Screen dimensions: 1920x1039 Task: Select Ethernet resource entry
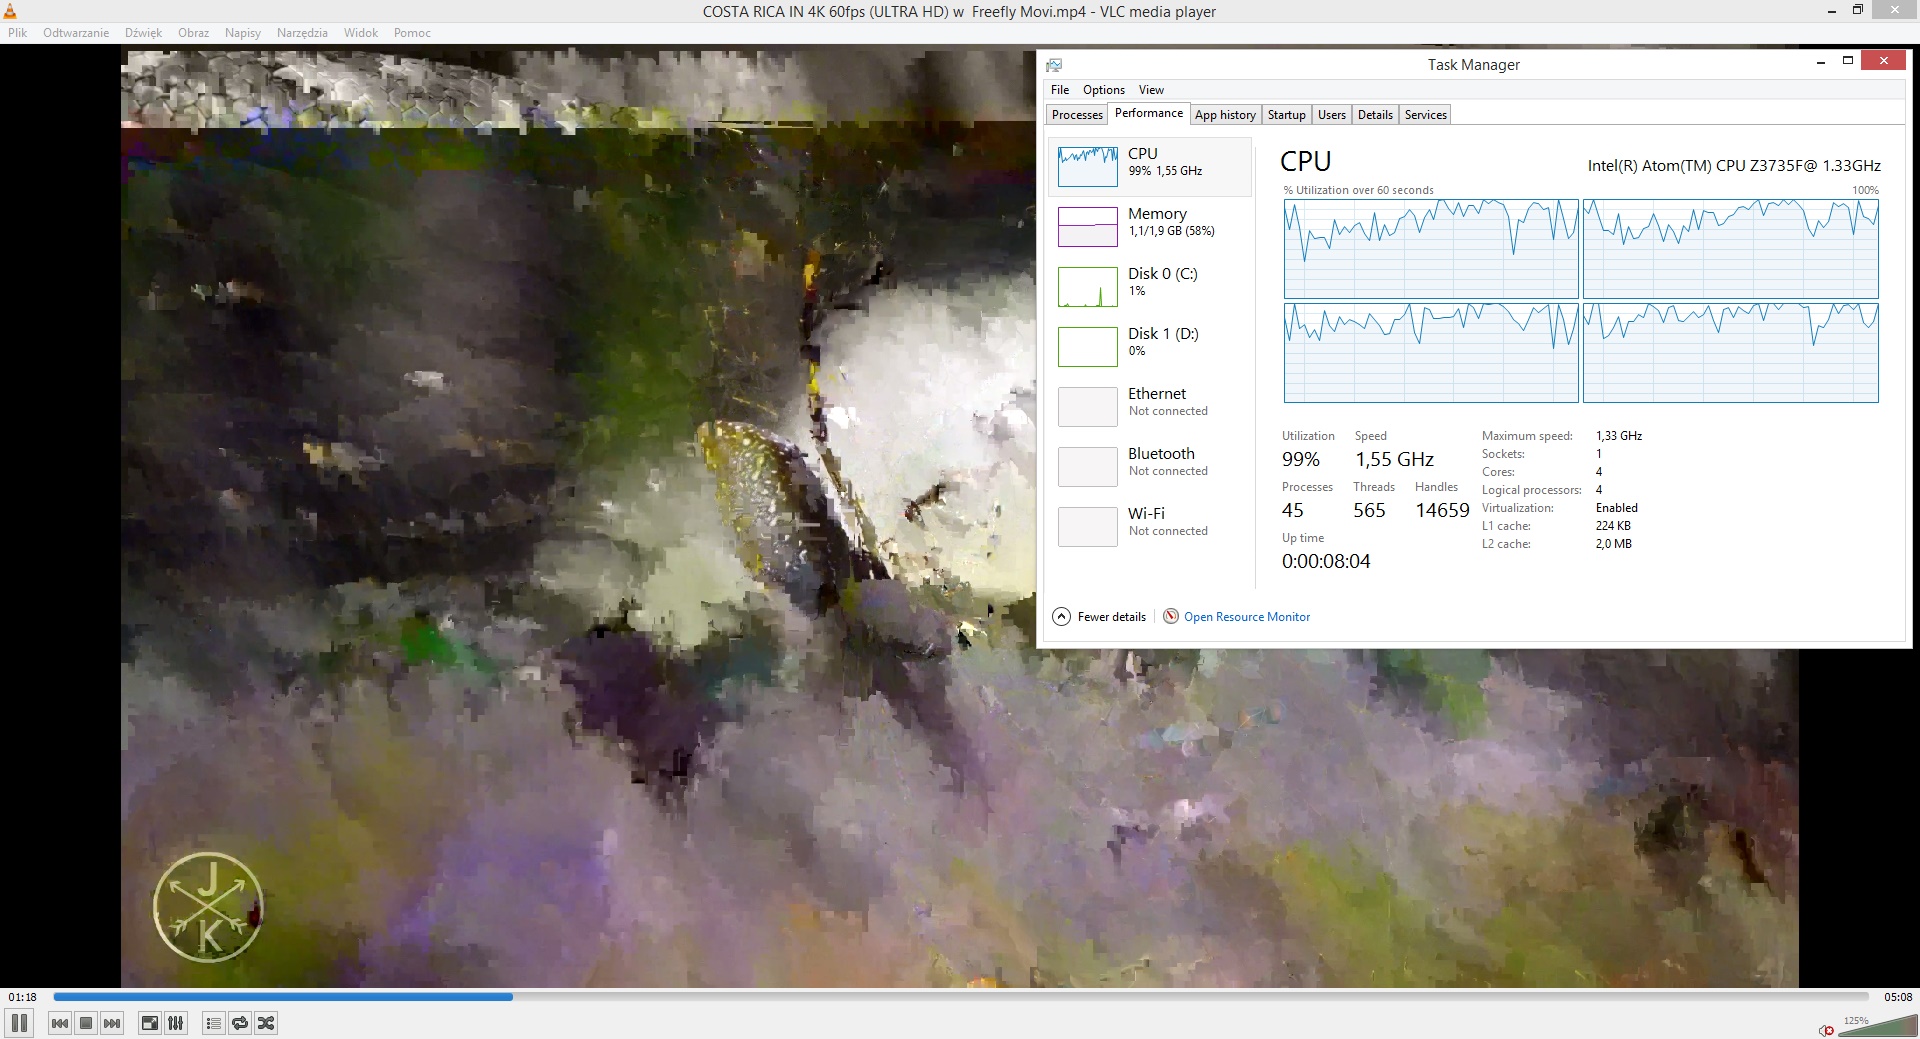click(1150, 406)
